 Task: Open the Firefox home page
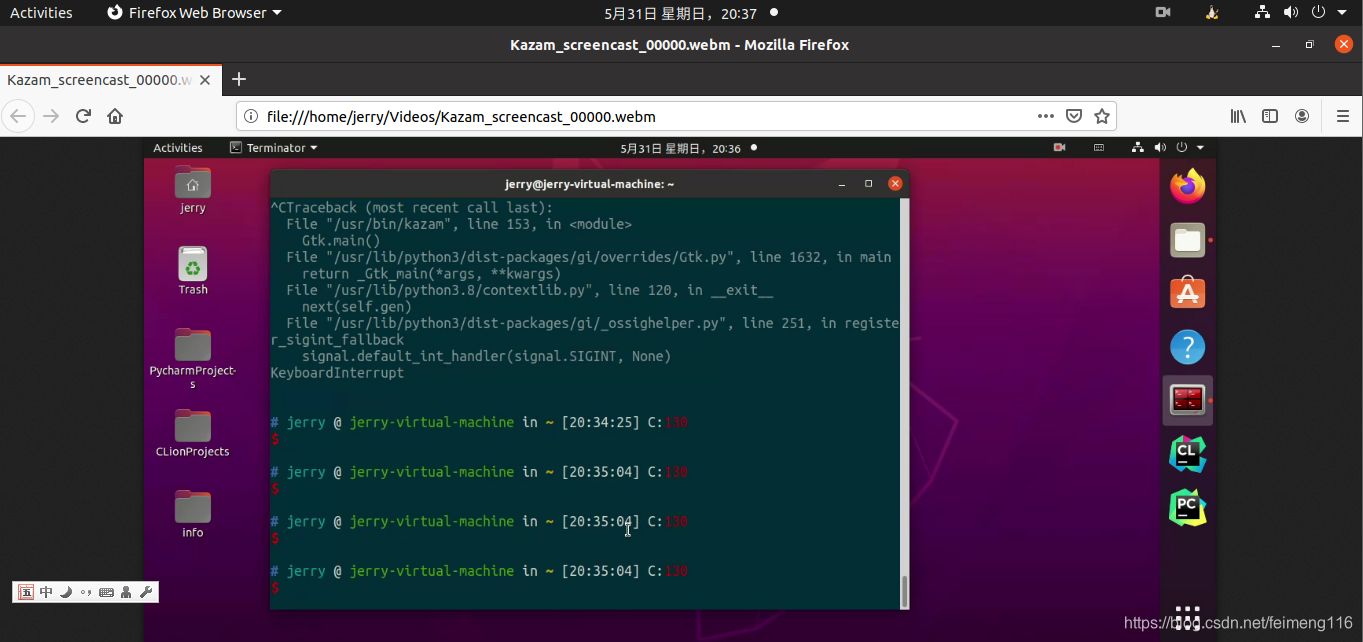[115, 116]
